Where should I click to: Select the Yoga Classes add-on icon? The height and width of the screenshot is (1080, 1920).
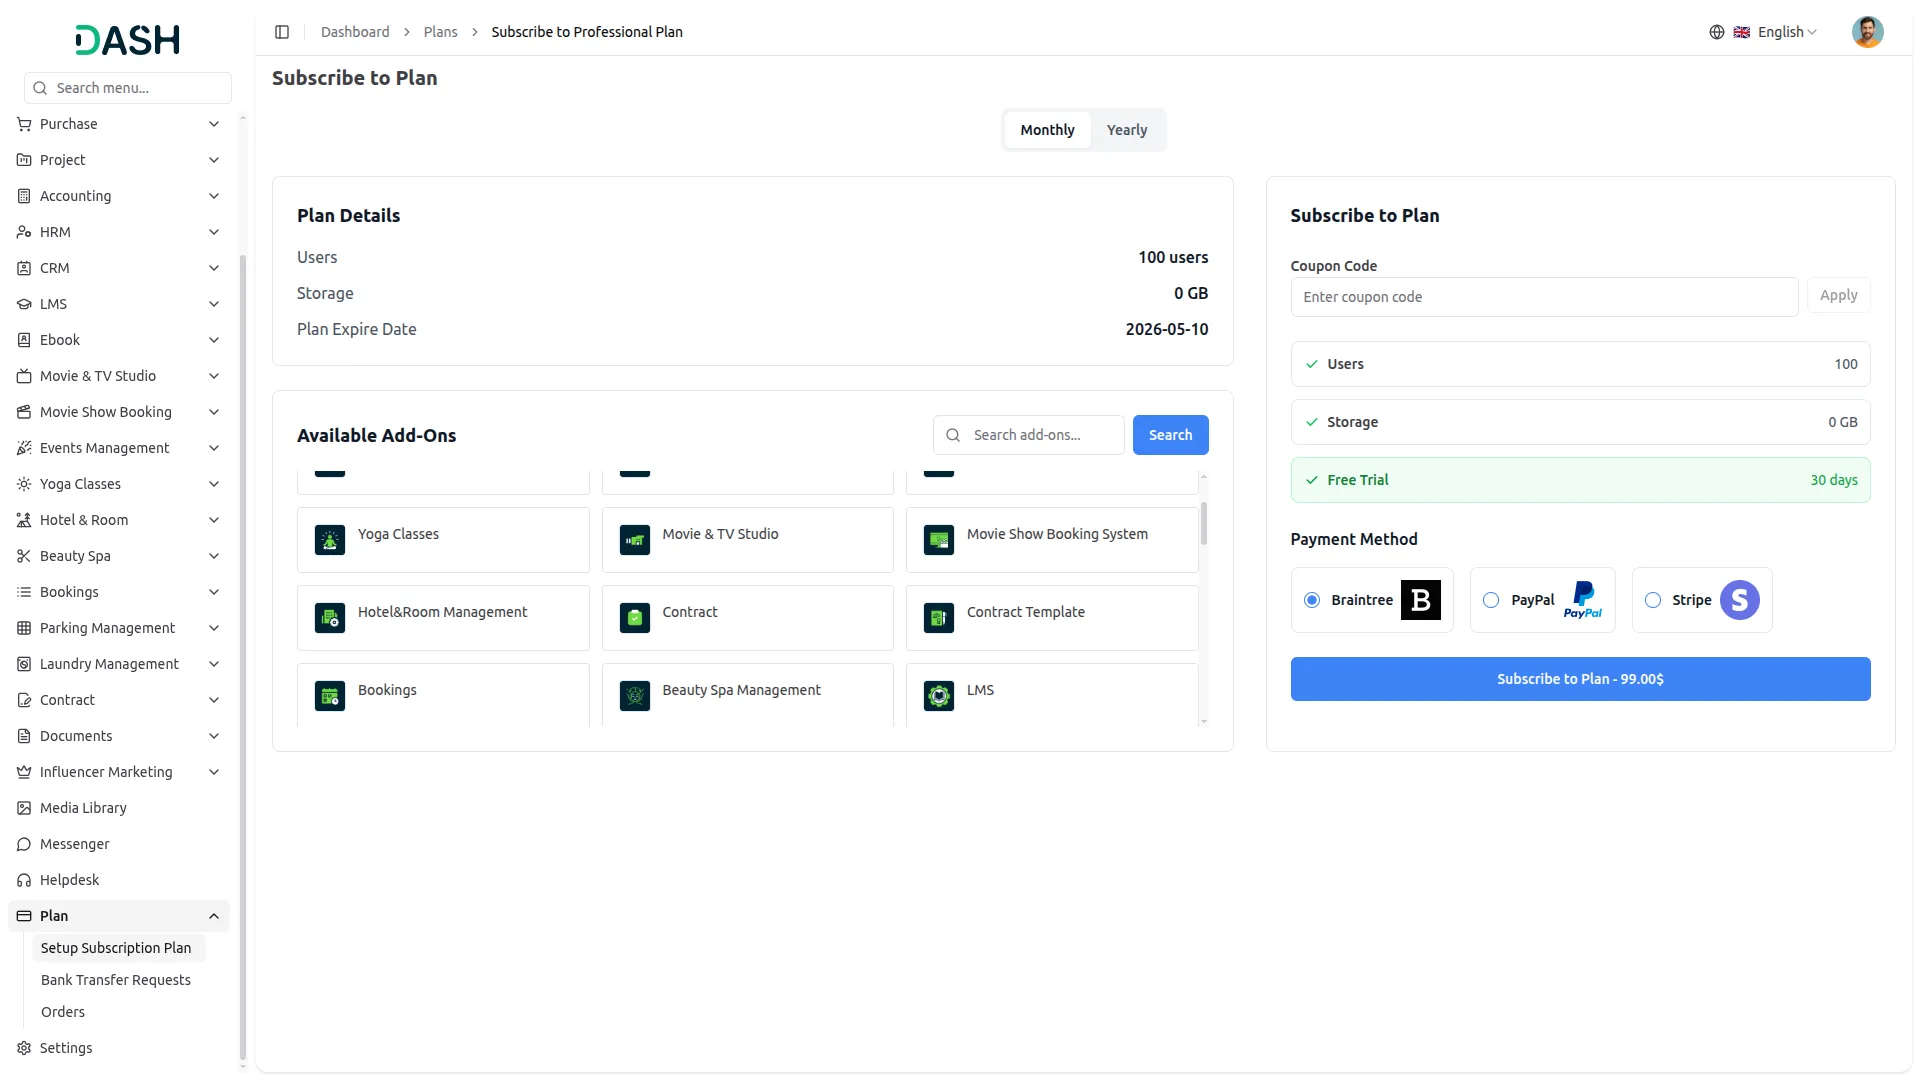click(x=330, y=540)
